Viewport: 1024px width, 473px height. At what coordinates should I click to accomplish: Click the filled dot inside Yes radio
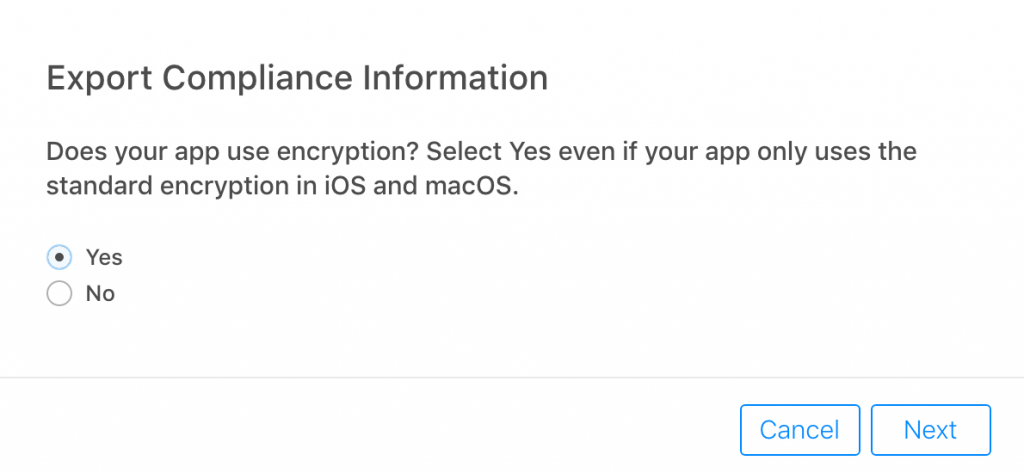click(59, 257)
